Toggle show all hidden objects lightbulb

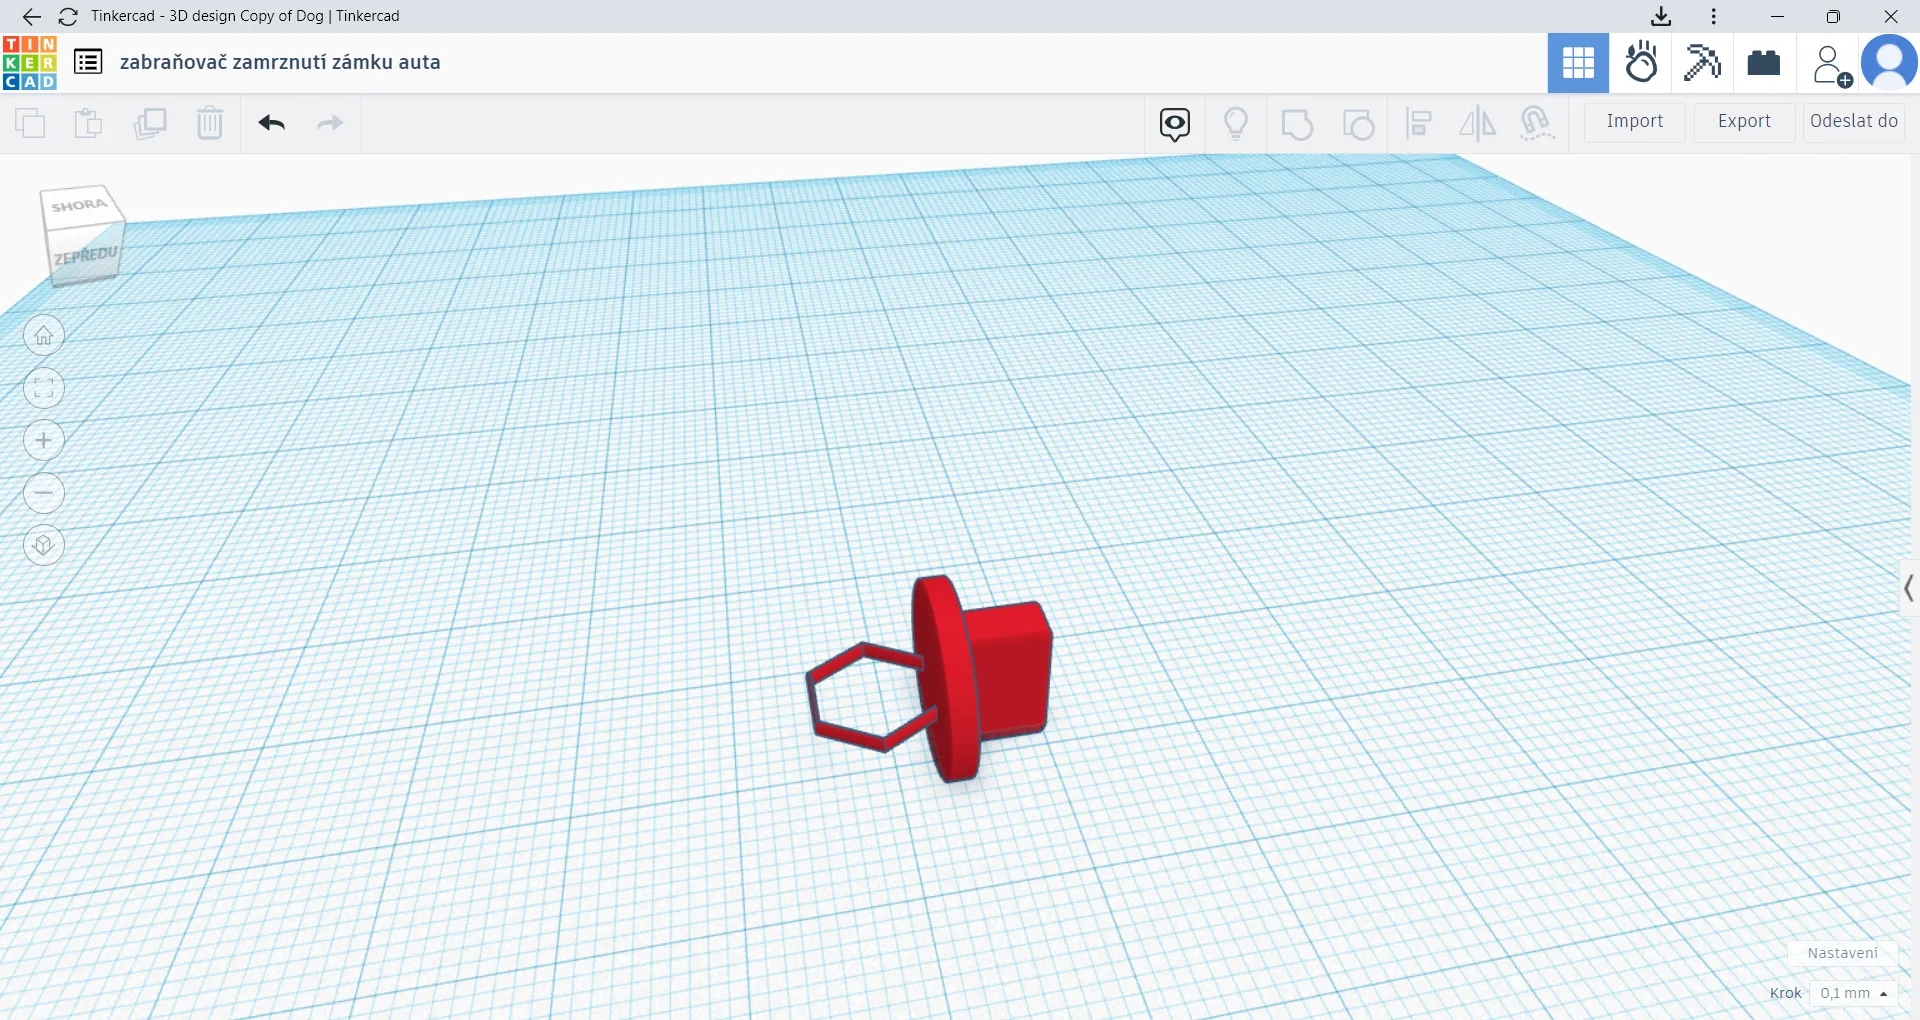(x=1236, y=123)
